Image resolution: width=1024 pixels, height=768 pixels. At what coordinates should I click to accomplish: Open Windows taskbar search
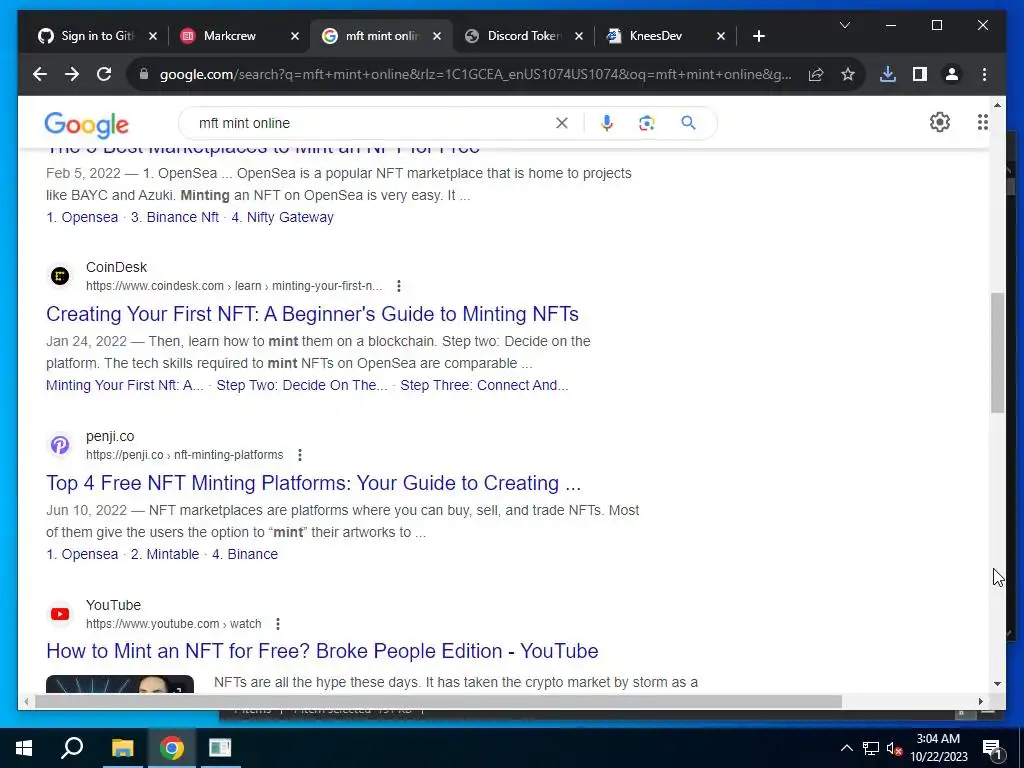click(x=72, y=748)
